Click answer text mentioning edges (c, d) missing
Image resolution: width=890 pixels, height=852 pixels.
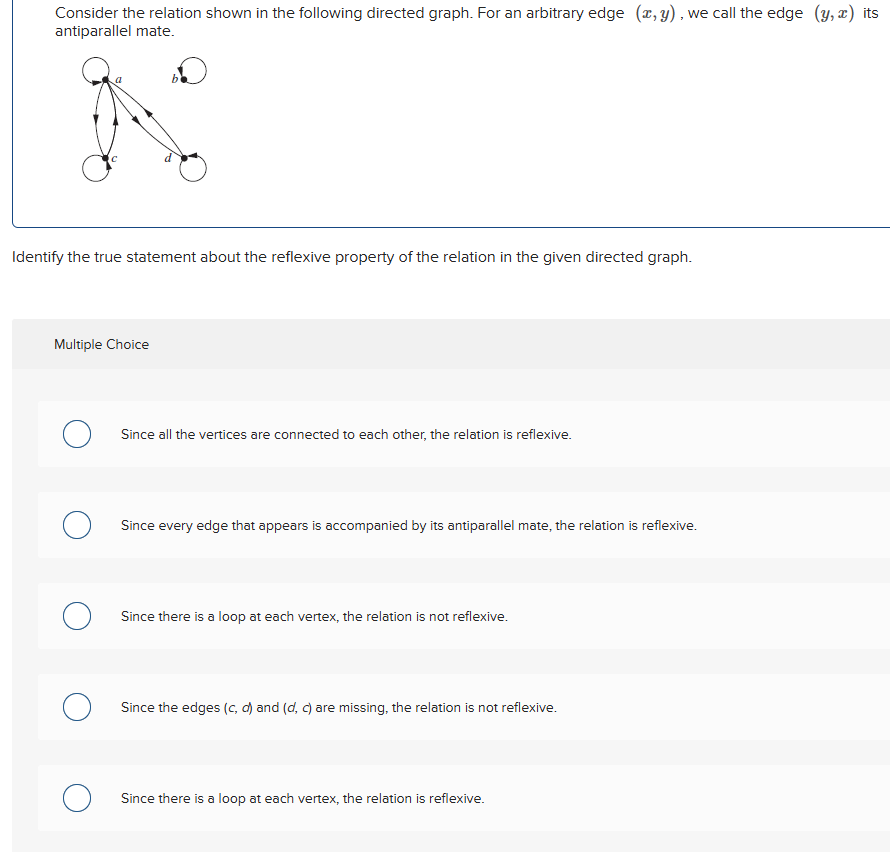click(338, 708)
